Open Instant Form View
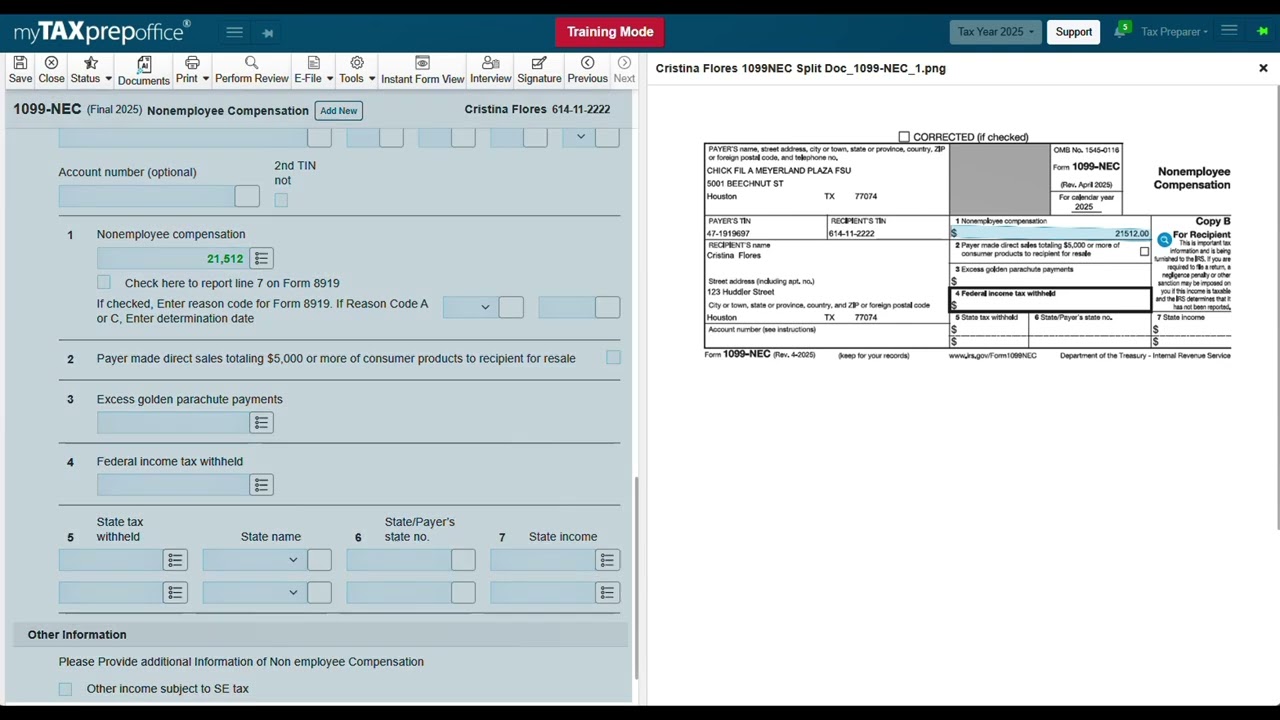The width and height of the screenshot is (1280, 720). coord(422,70)
